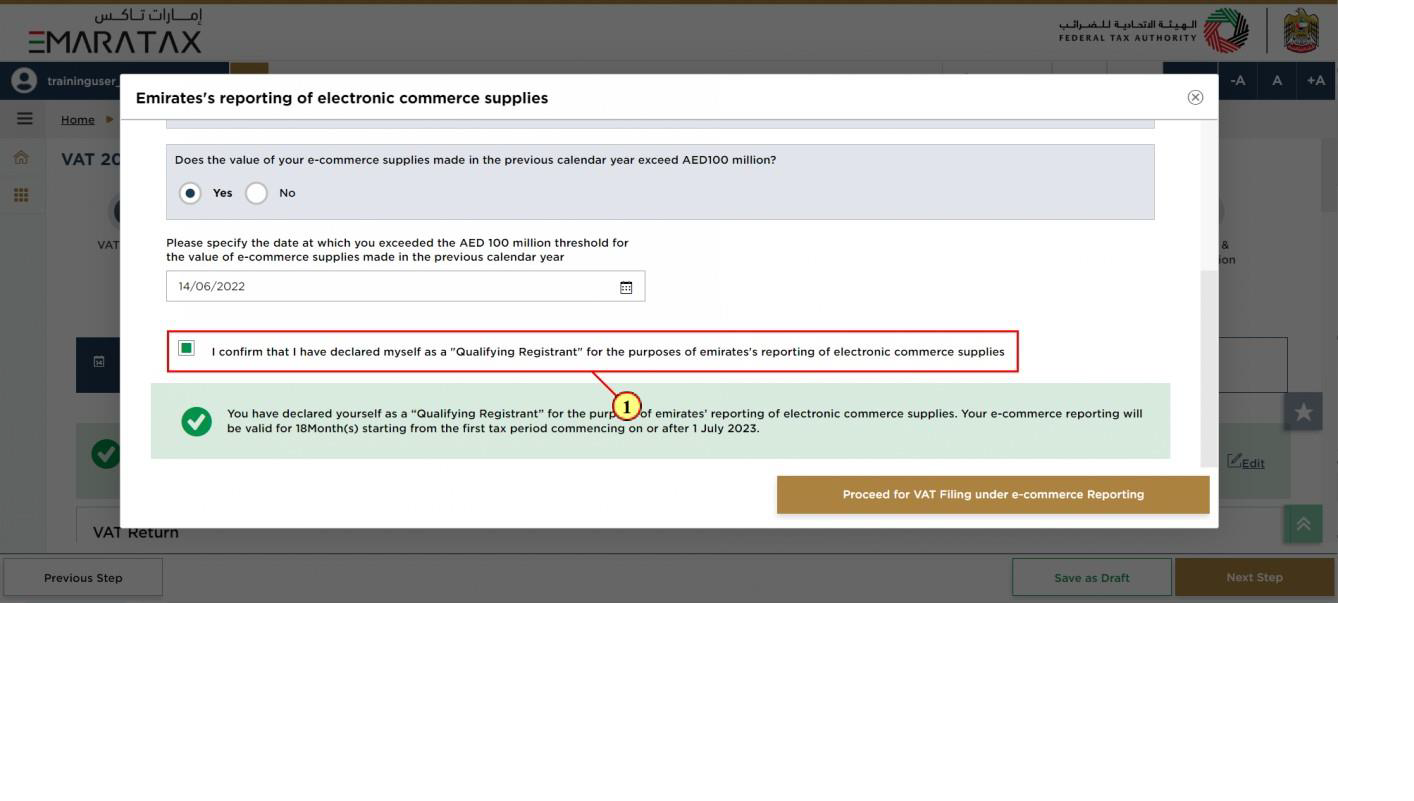Click the threshold date input field

pos(405,286)
